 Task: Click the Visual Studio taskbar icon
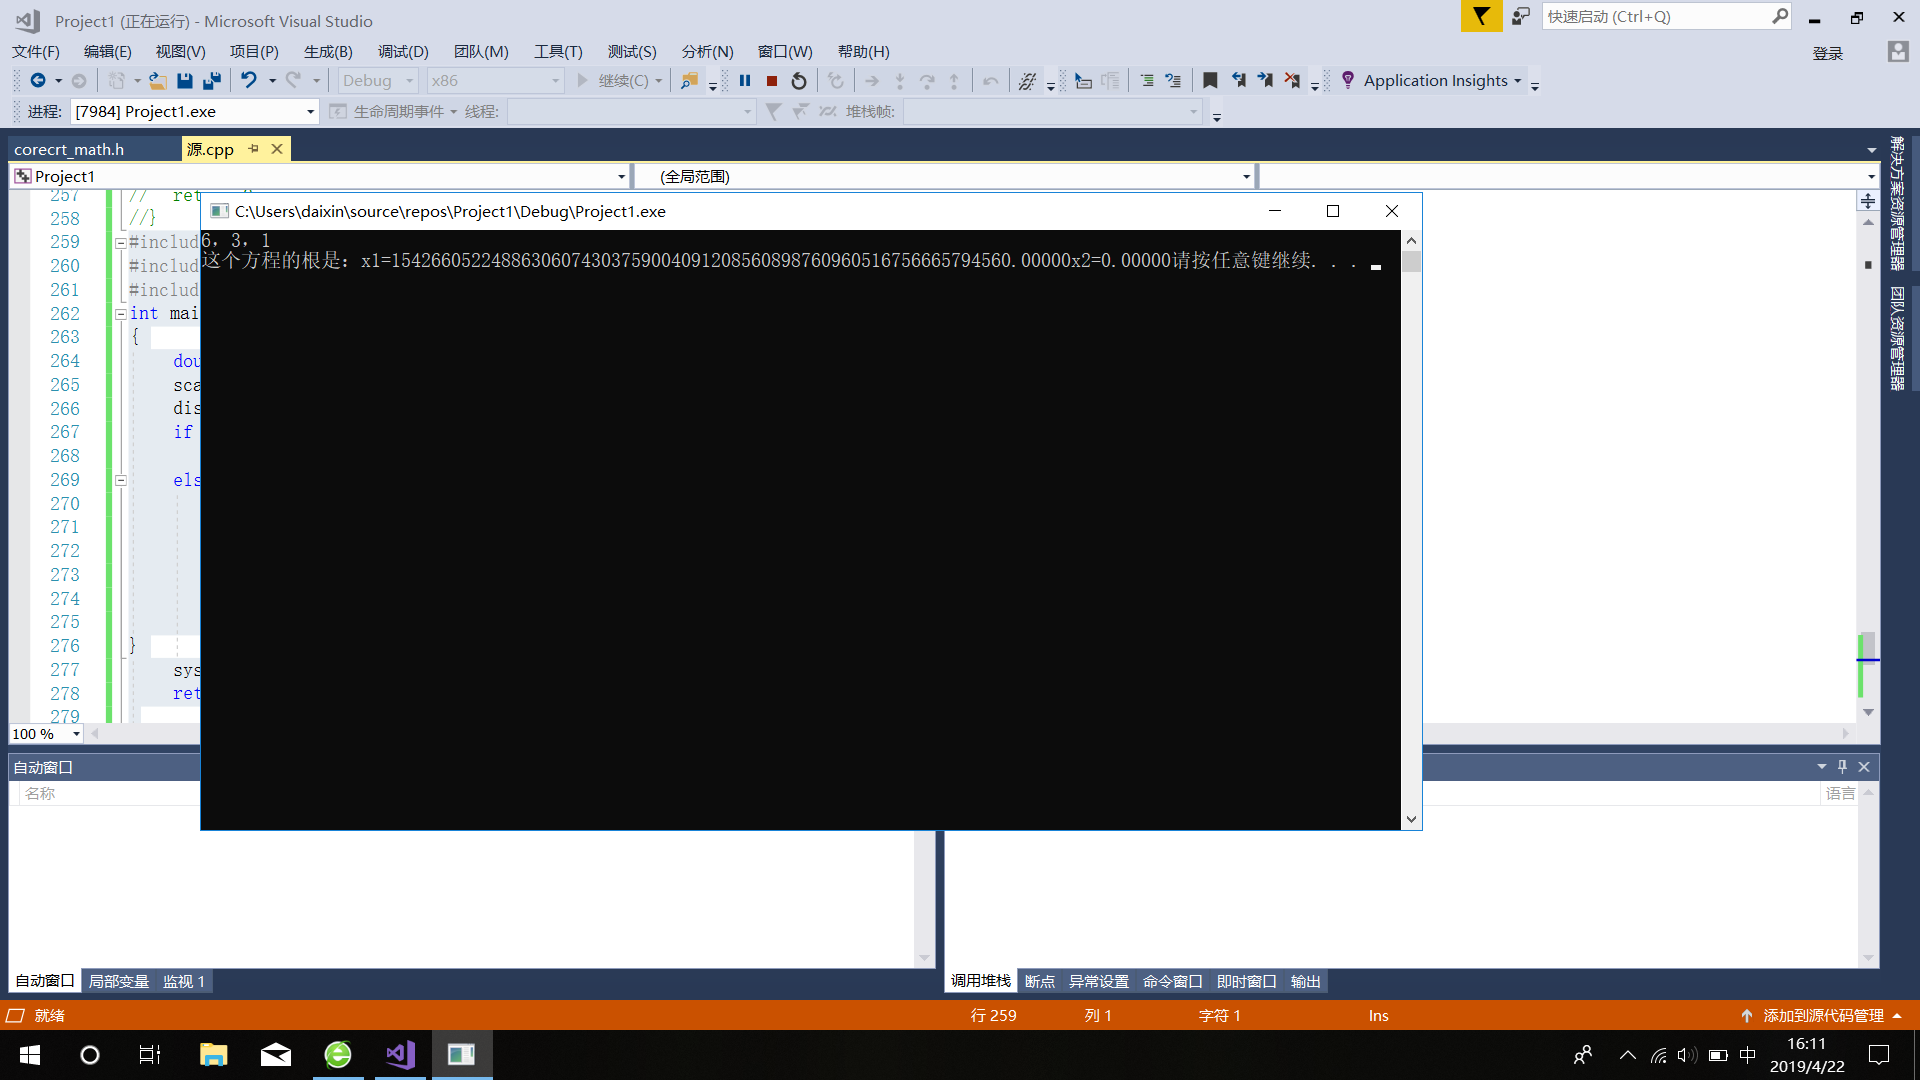coord(400,1055)
